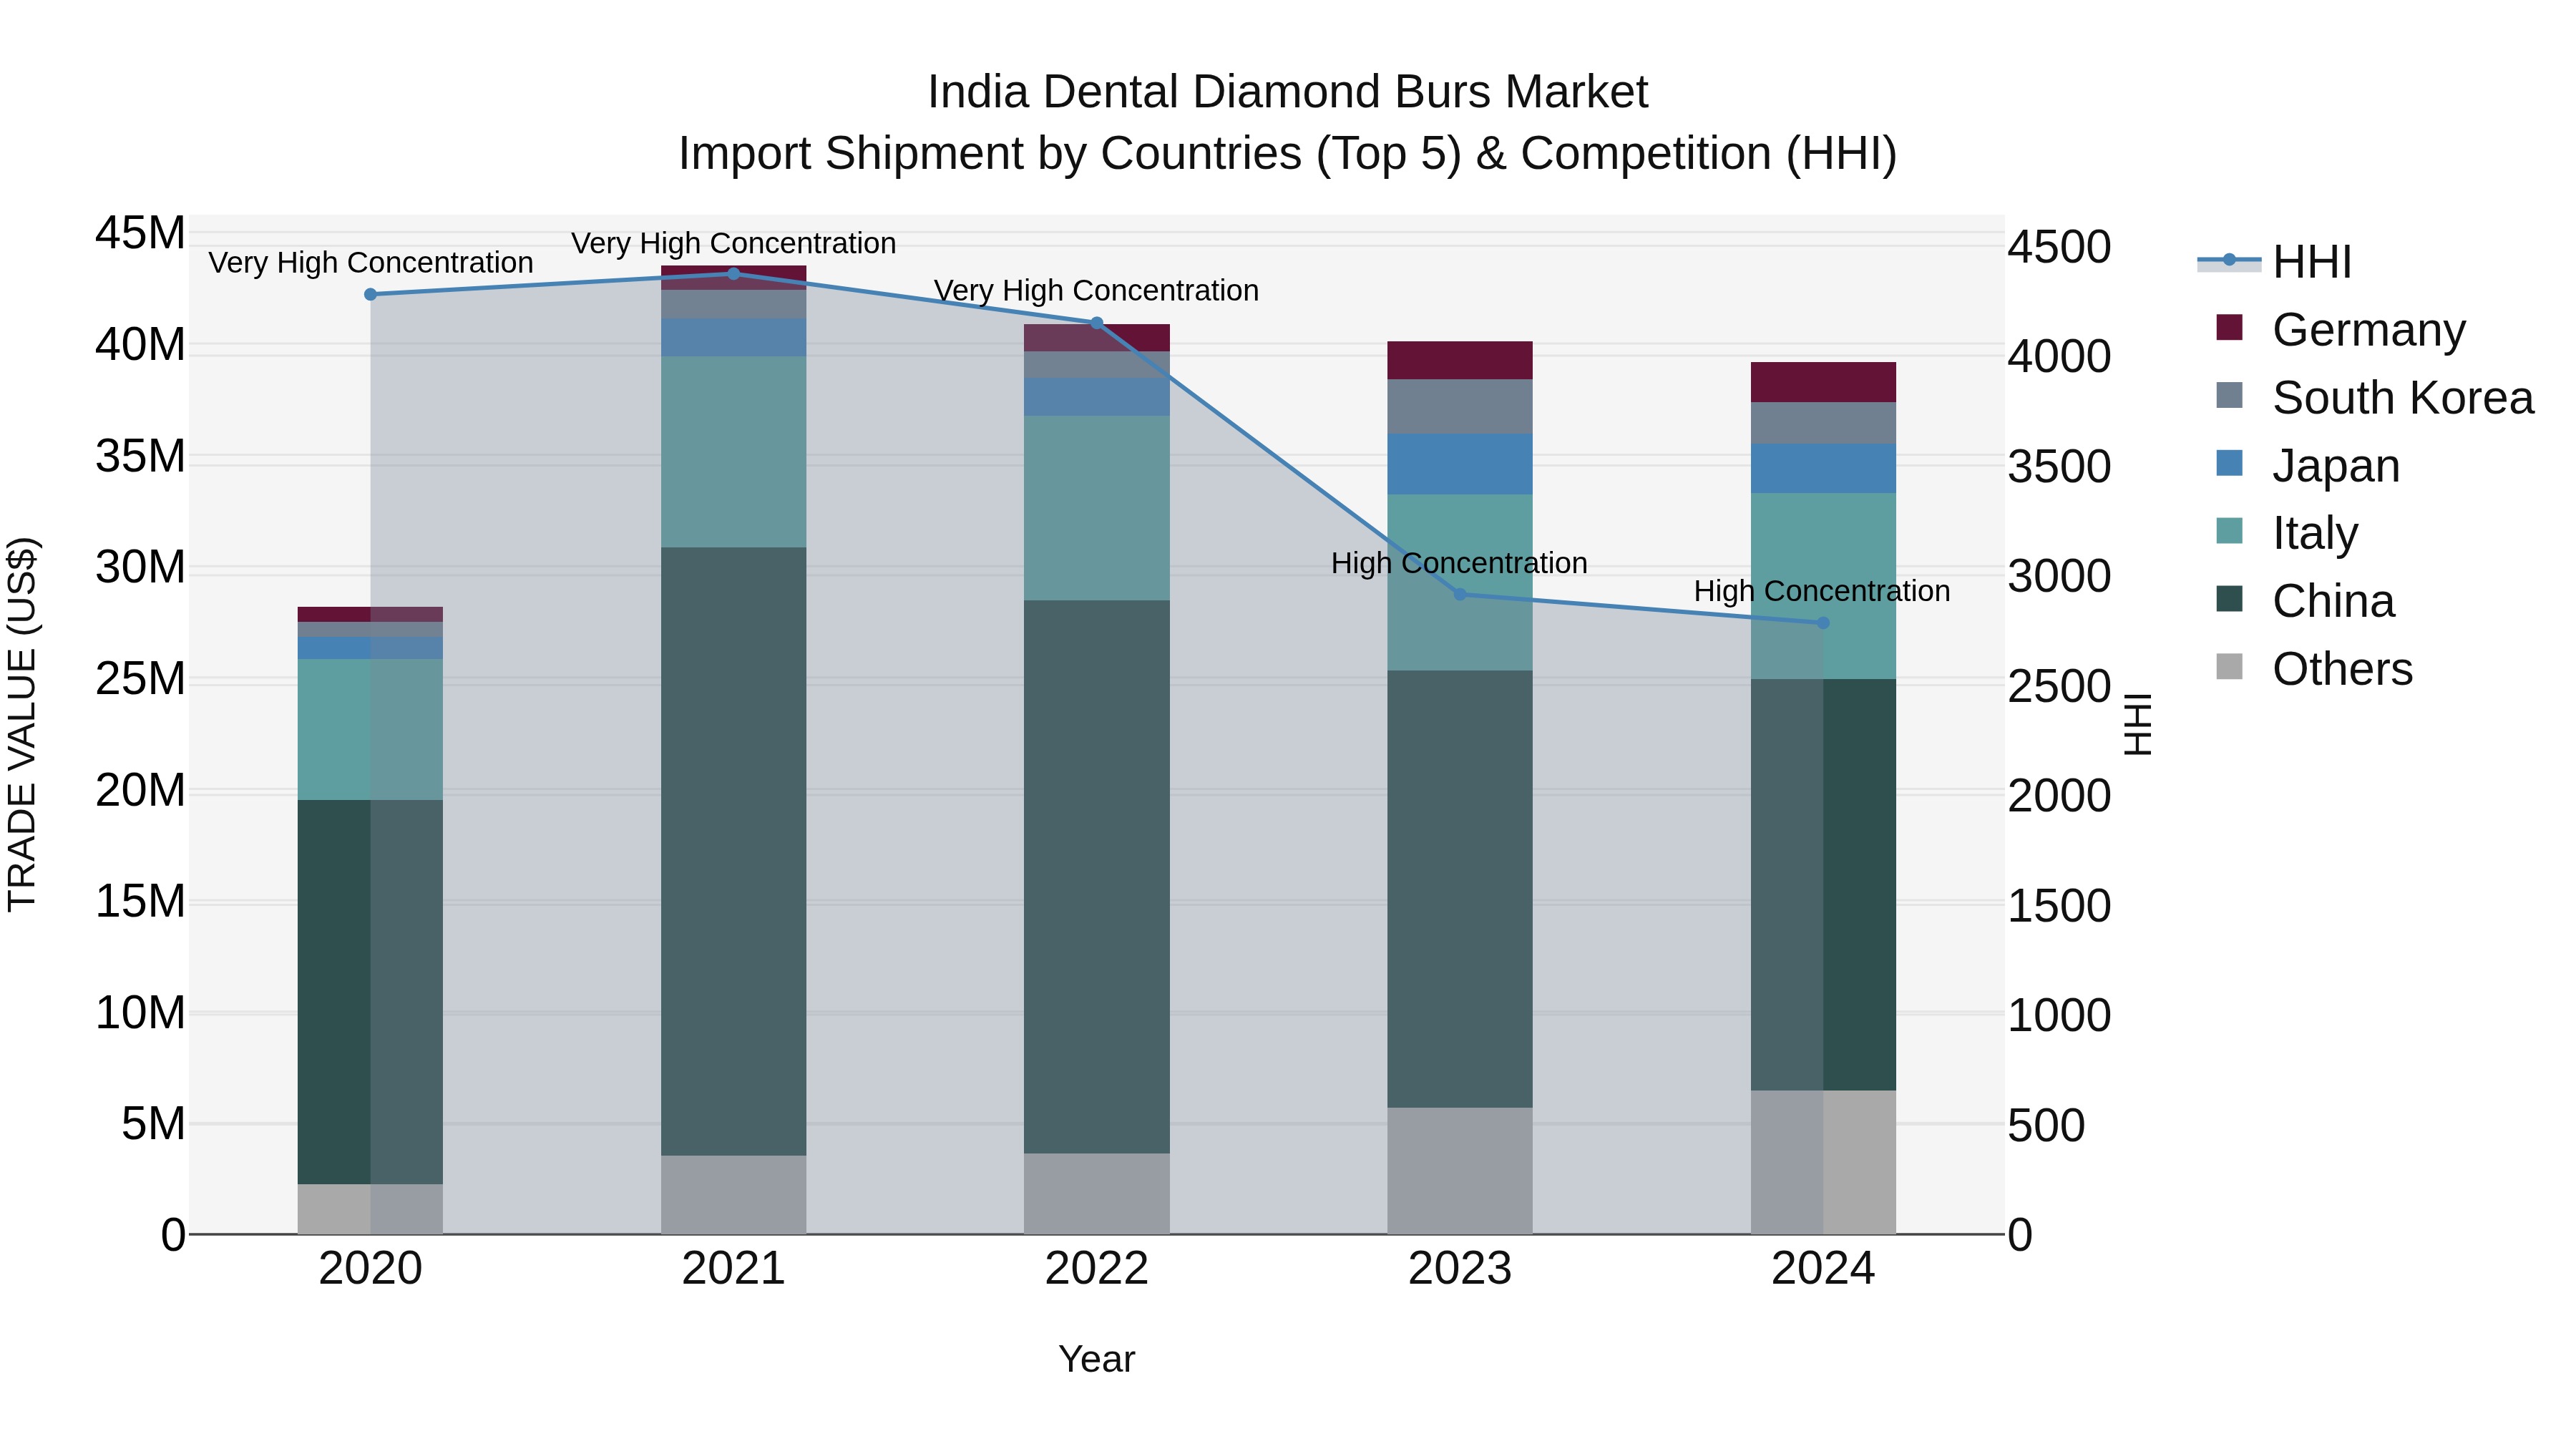Click the China segment of 2022 bar
The image size is (2576, 1449).
[1097, 877]
